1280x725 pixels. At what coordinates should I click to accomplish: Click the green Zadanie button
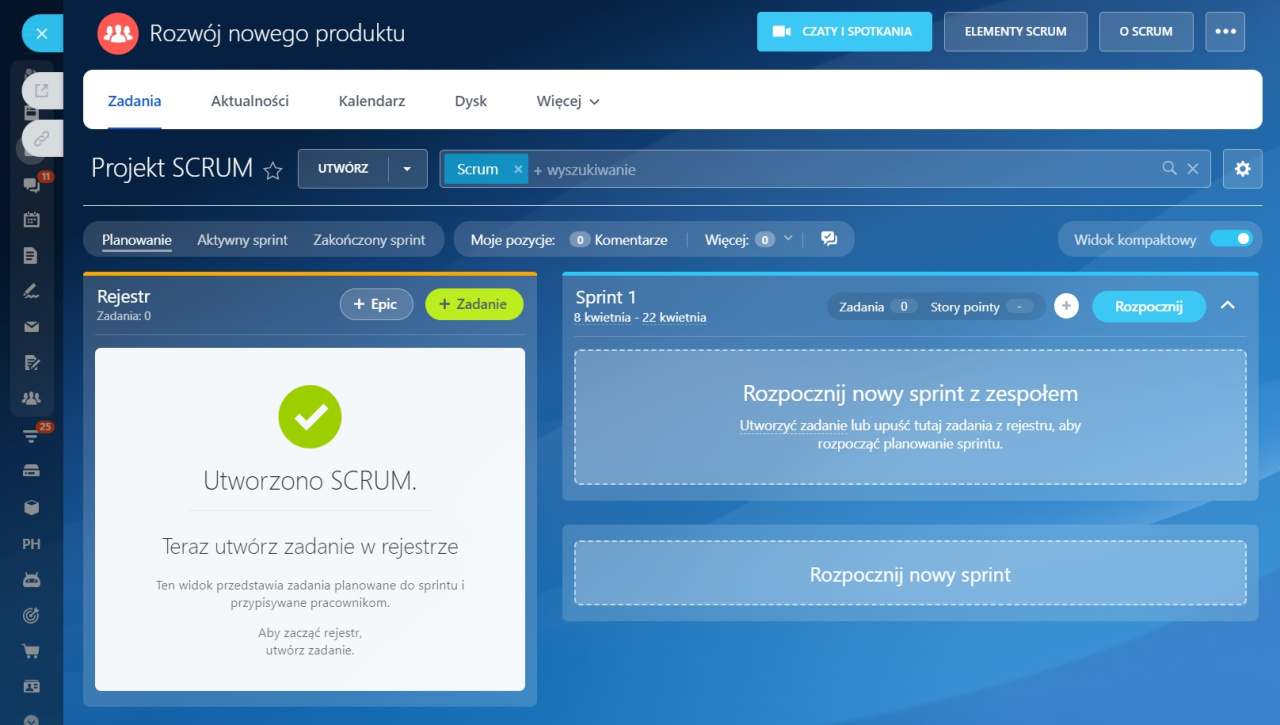(x=473, y=304)
